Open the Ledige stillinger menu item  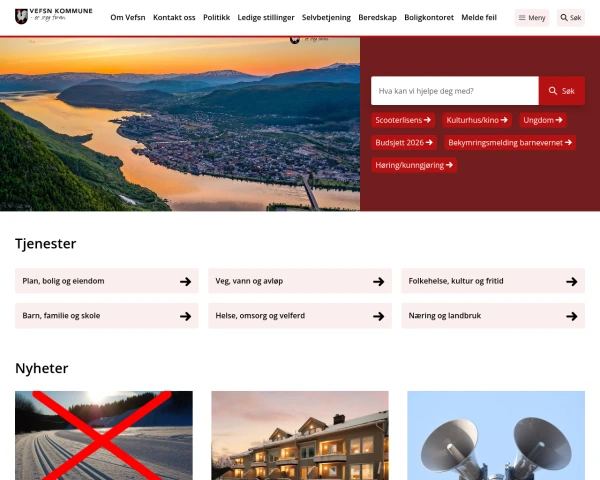[x=266, y=18]
